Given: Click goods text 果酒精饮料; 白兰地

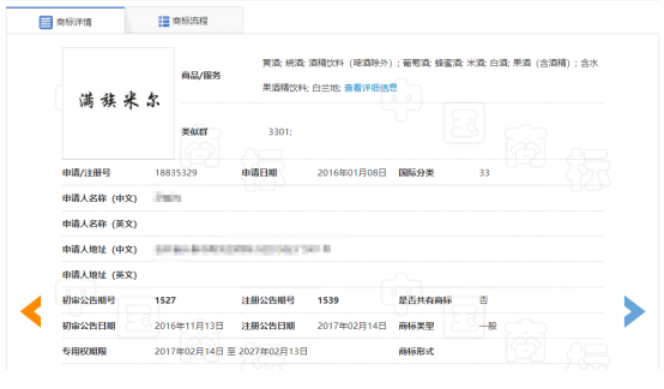Looking at the screenshot, I should tap(301, 88).
